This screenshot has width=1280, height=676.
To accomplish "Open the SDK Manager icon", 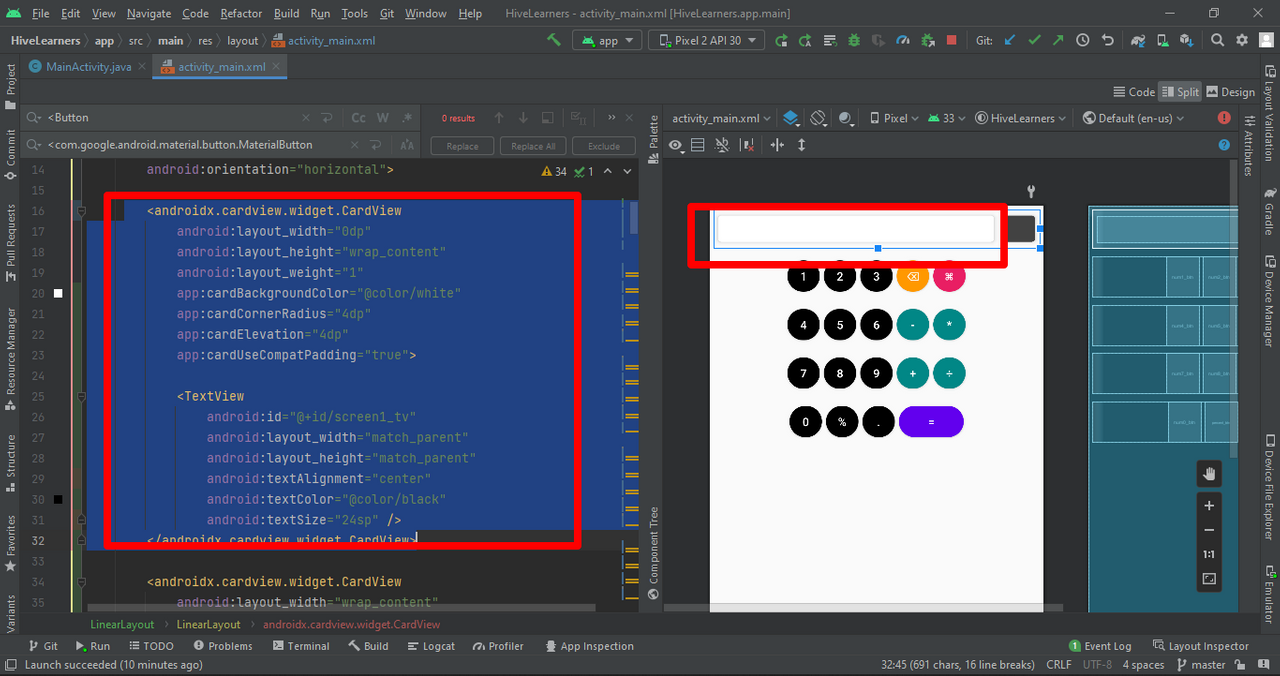I will 1186,40.
